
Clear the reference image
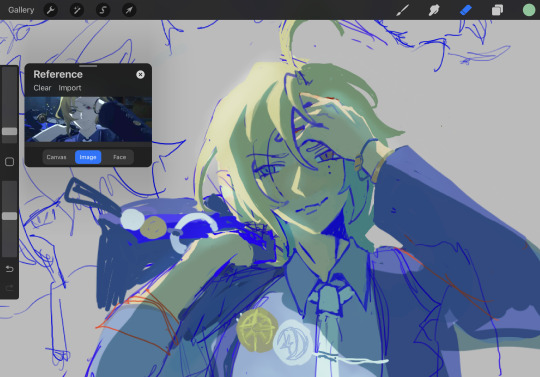pos(42,88)
